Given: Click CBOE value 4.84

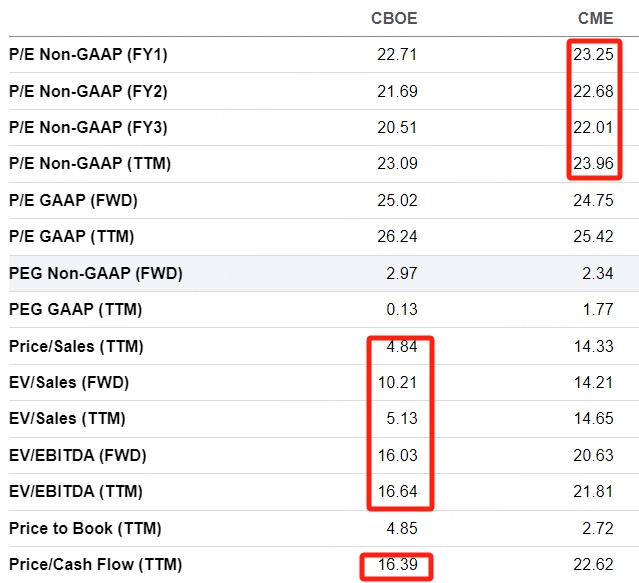Looking at the screenshot, I should [x=402, y=346].
